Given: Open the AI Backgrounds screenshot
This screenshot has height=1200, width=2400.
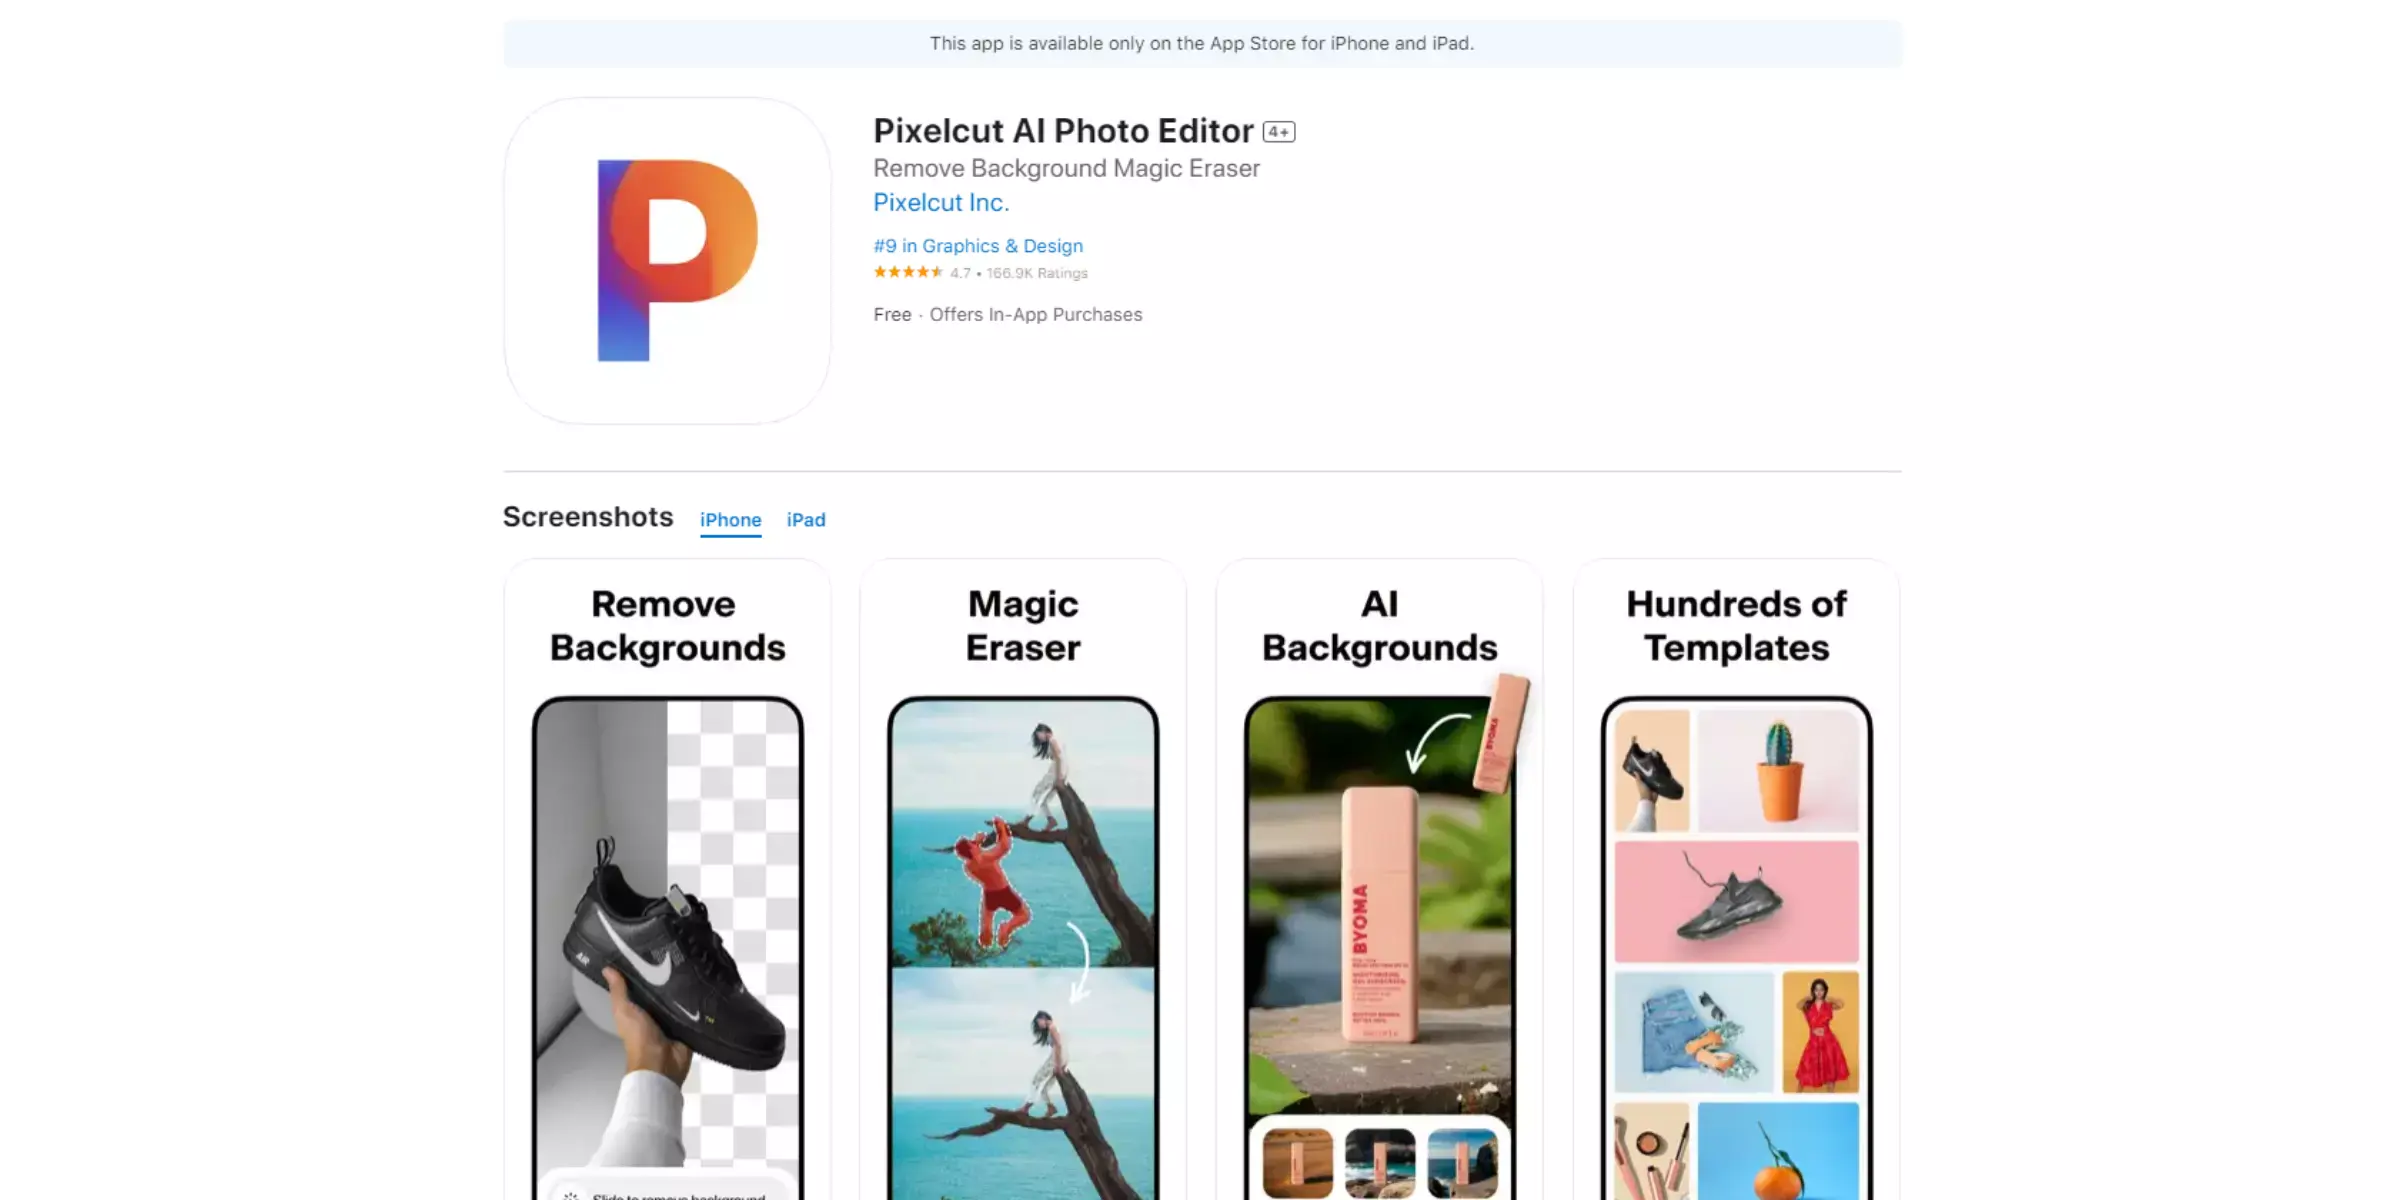Looking at the screenshot, I should click(x=1379, y=880).
